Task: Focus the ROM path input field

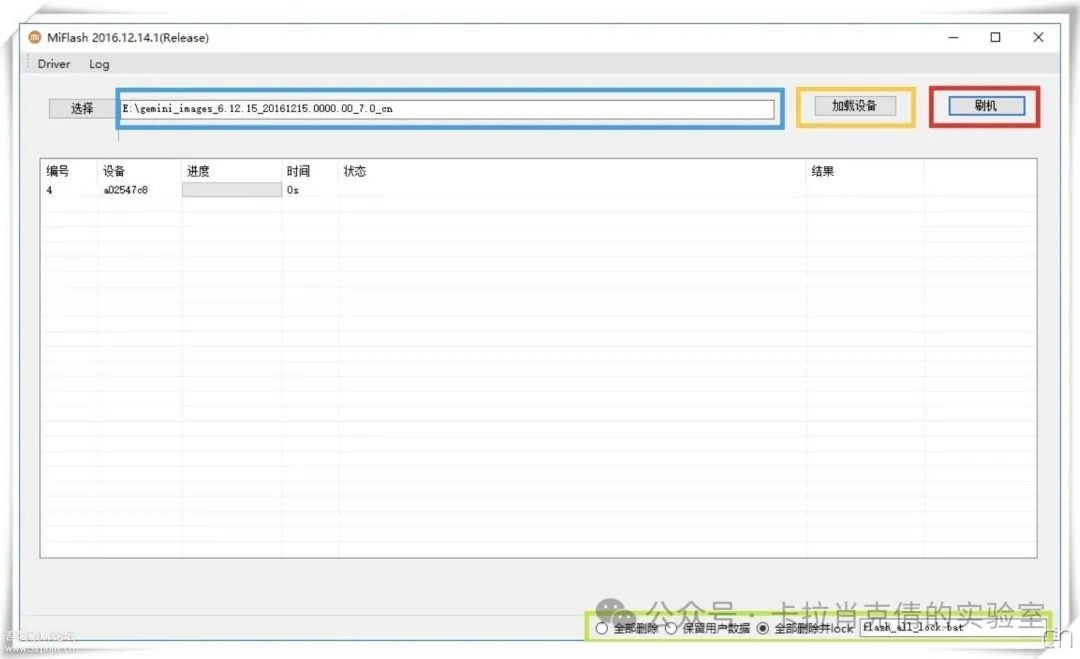Action: coord(446,109)
